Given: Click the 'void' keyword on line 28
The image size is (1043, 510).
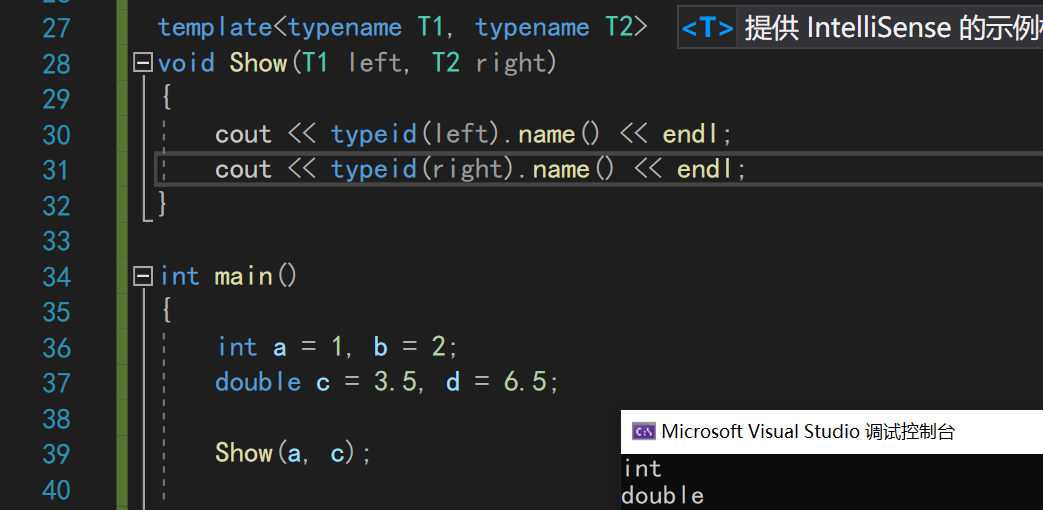Looking at the screenshot, I should tap(186, 63).
